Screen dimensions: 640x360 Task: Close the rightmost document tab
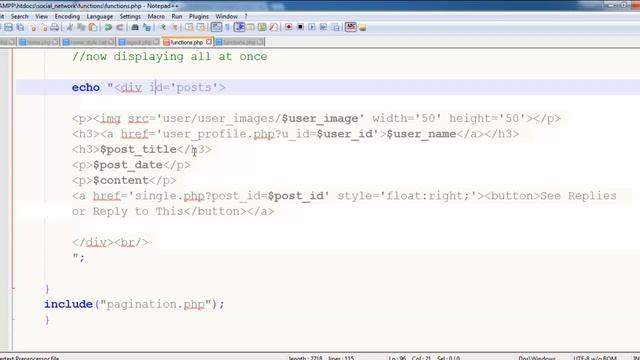pos(260,42)
